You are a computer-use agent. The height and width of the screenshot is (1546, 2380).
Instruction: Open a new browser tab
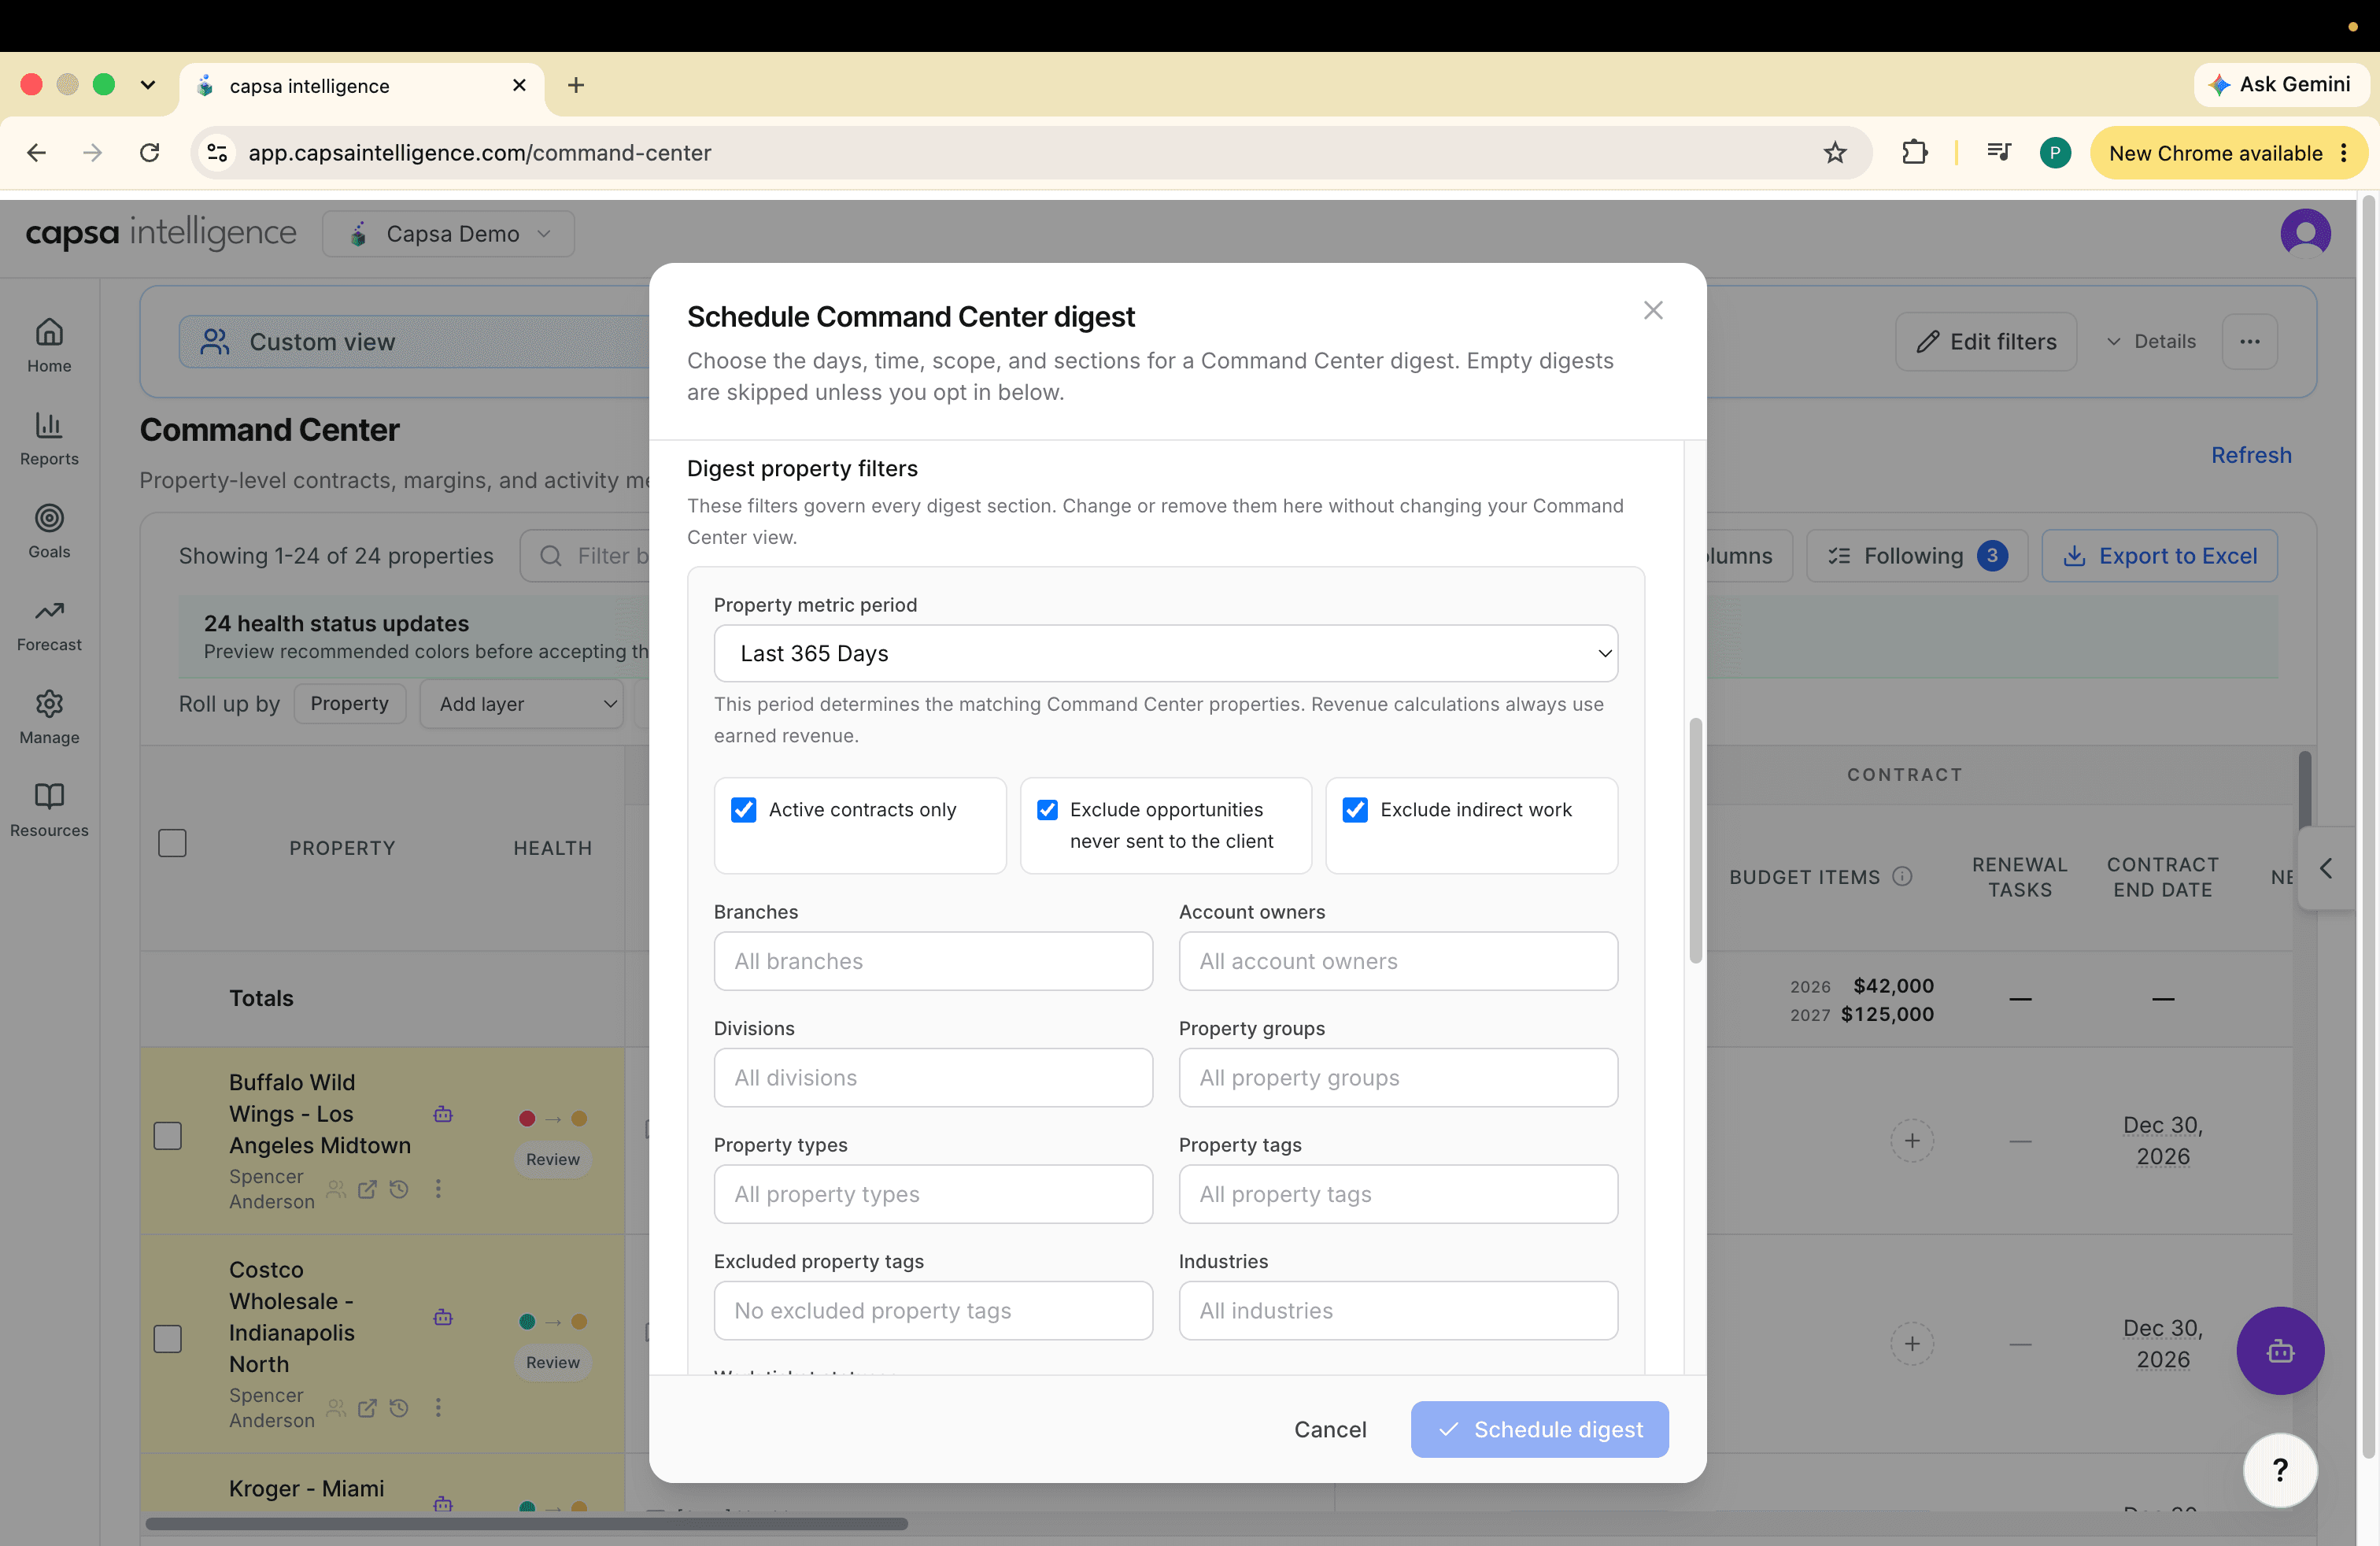[576, 85]
